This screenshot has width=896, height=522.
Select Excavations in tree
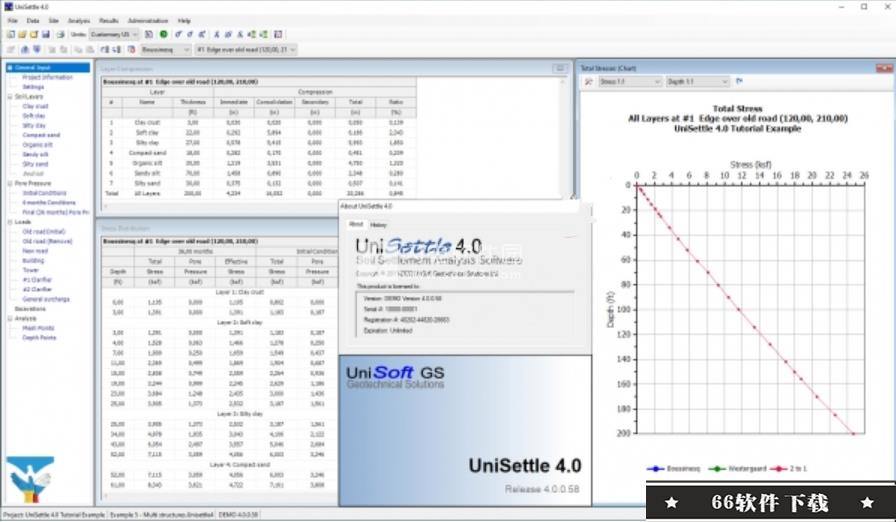point(30,309)
